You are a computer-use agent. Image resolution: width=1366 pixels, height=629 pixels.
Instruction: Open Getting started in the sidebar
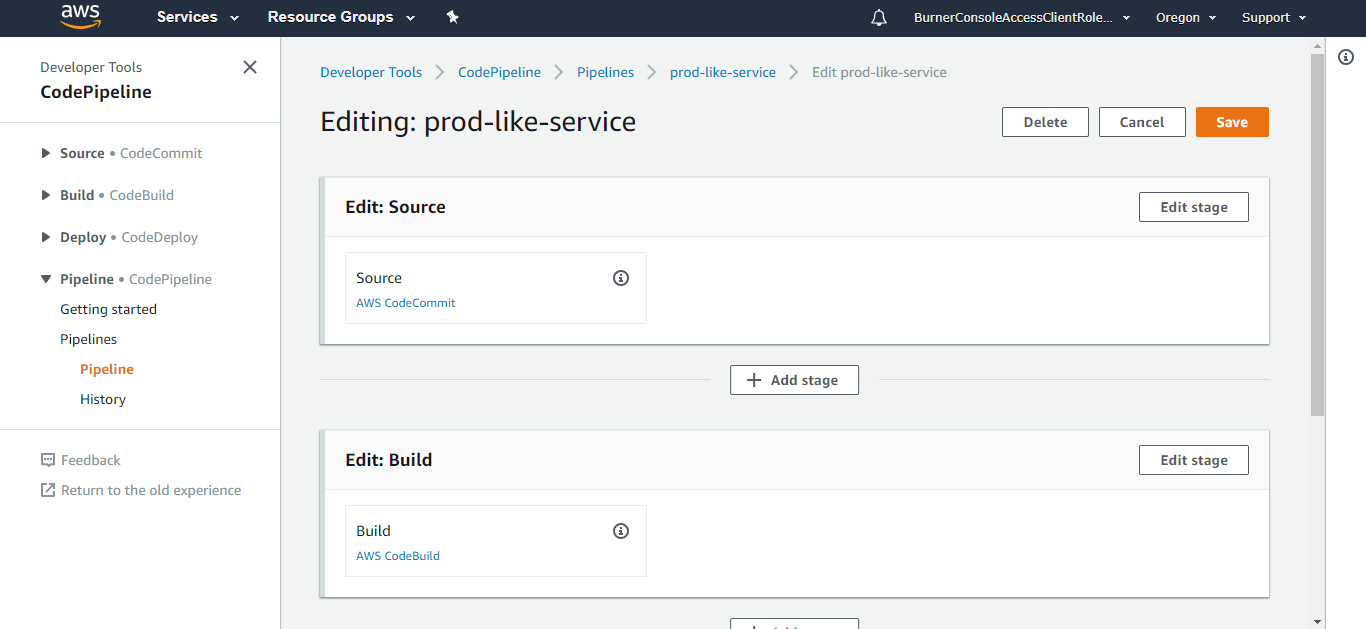(x=108, y=309)
